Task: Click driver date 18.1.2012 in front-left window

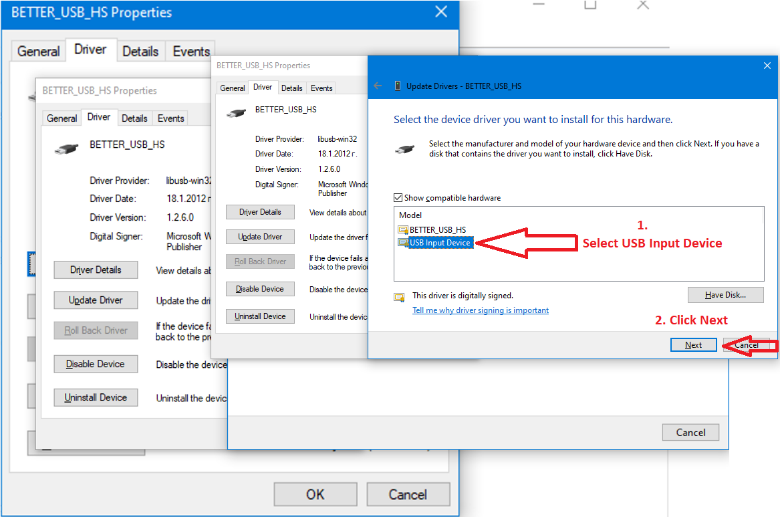Action: (x=188, y=199)
